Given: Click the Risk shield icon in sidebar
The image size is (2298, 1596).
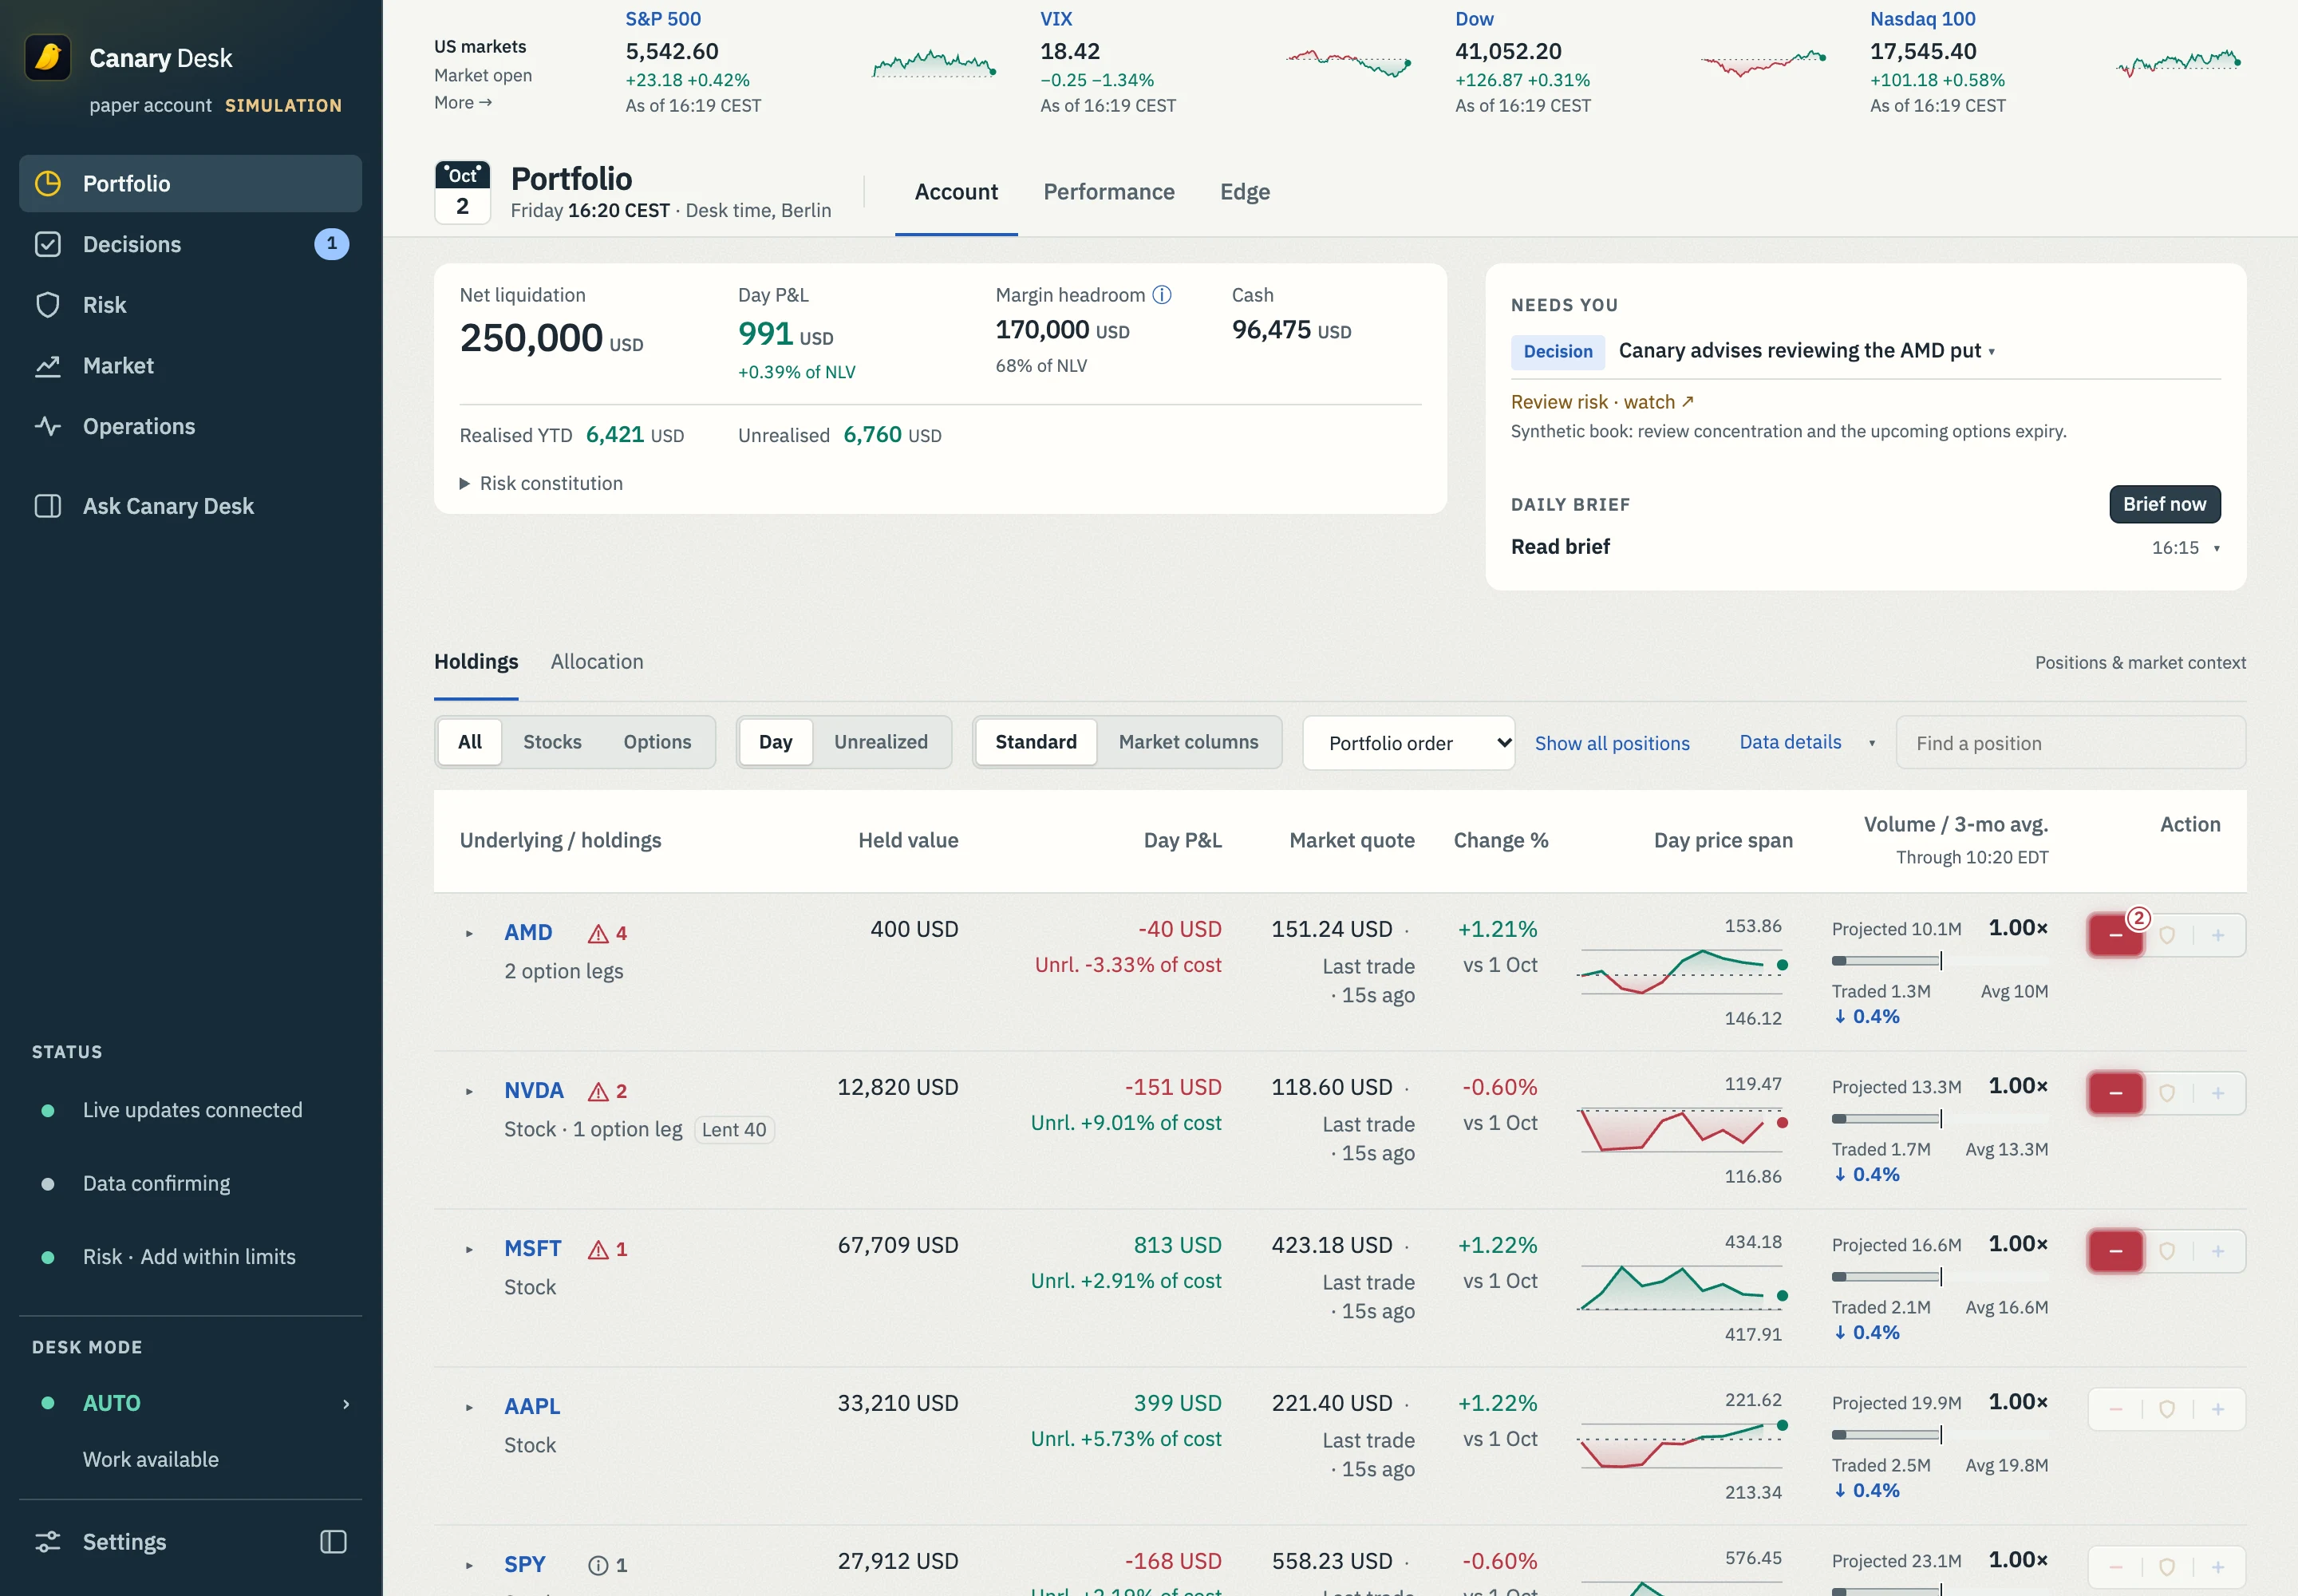Looking at the screenshot, I should coord(48,305).
